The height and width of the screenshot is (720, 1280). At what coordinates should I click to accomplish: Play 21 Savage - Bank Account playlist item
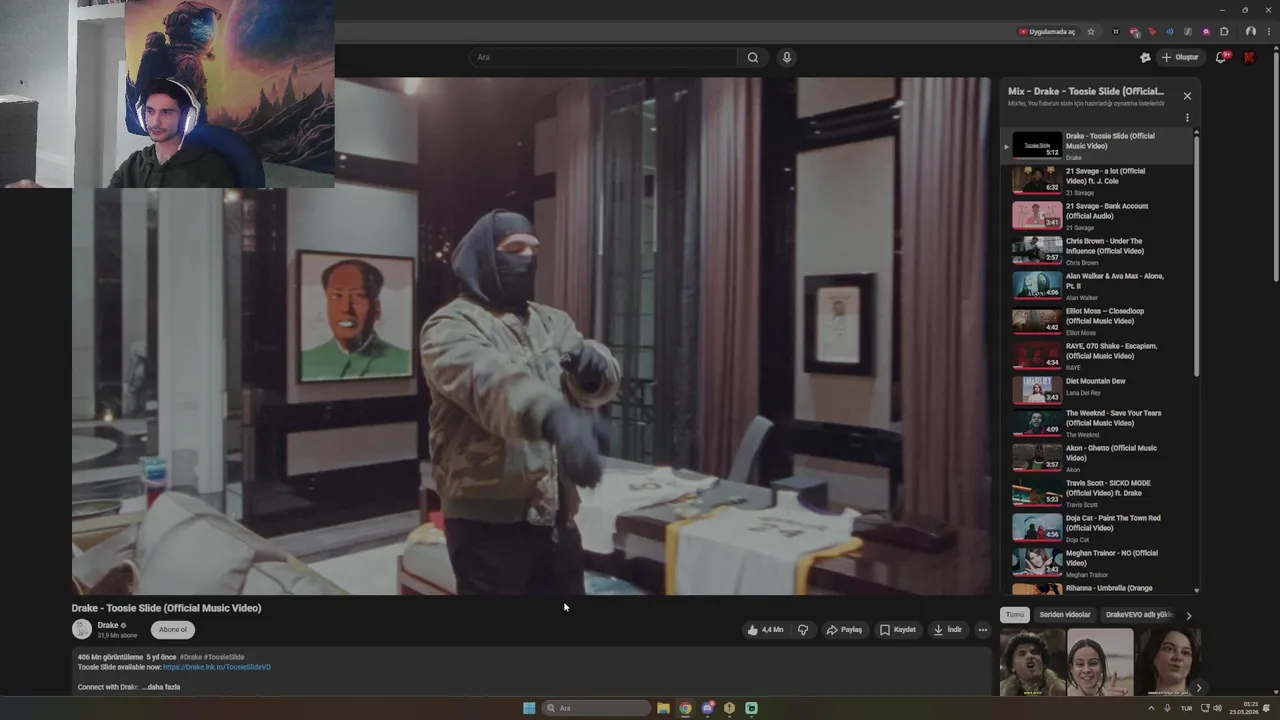click(1097, 215)
